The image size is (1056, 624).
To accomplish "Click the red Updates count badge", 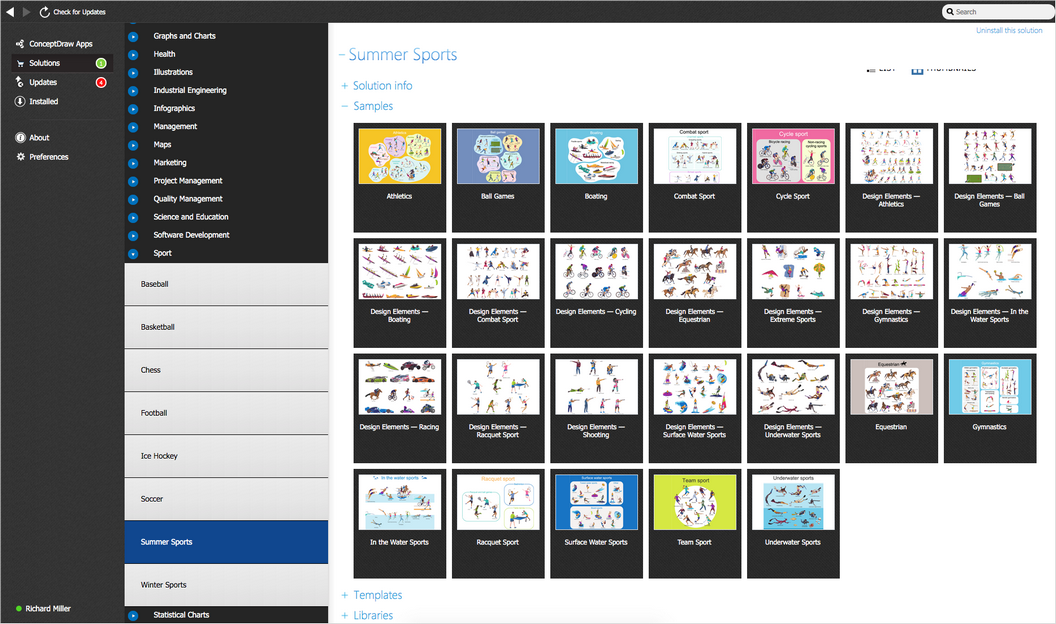I will pyautogui.click(x=101, y=83).
